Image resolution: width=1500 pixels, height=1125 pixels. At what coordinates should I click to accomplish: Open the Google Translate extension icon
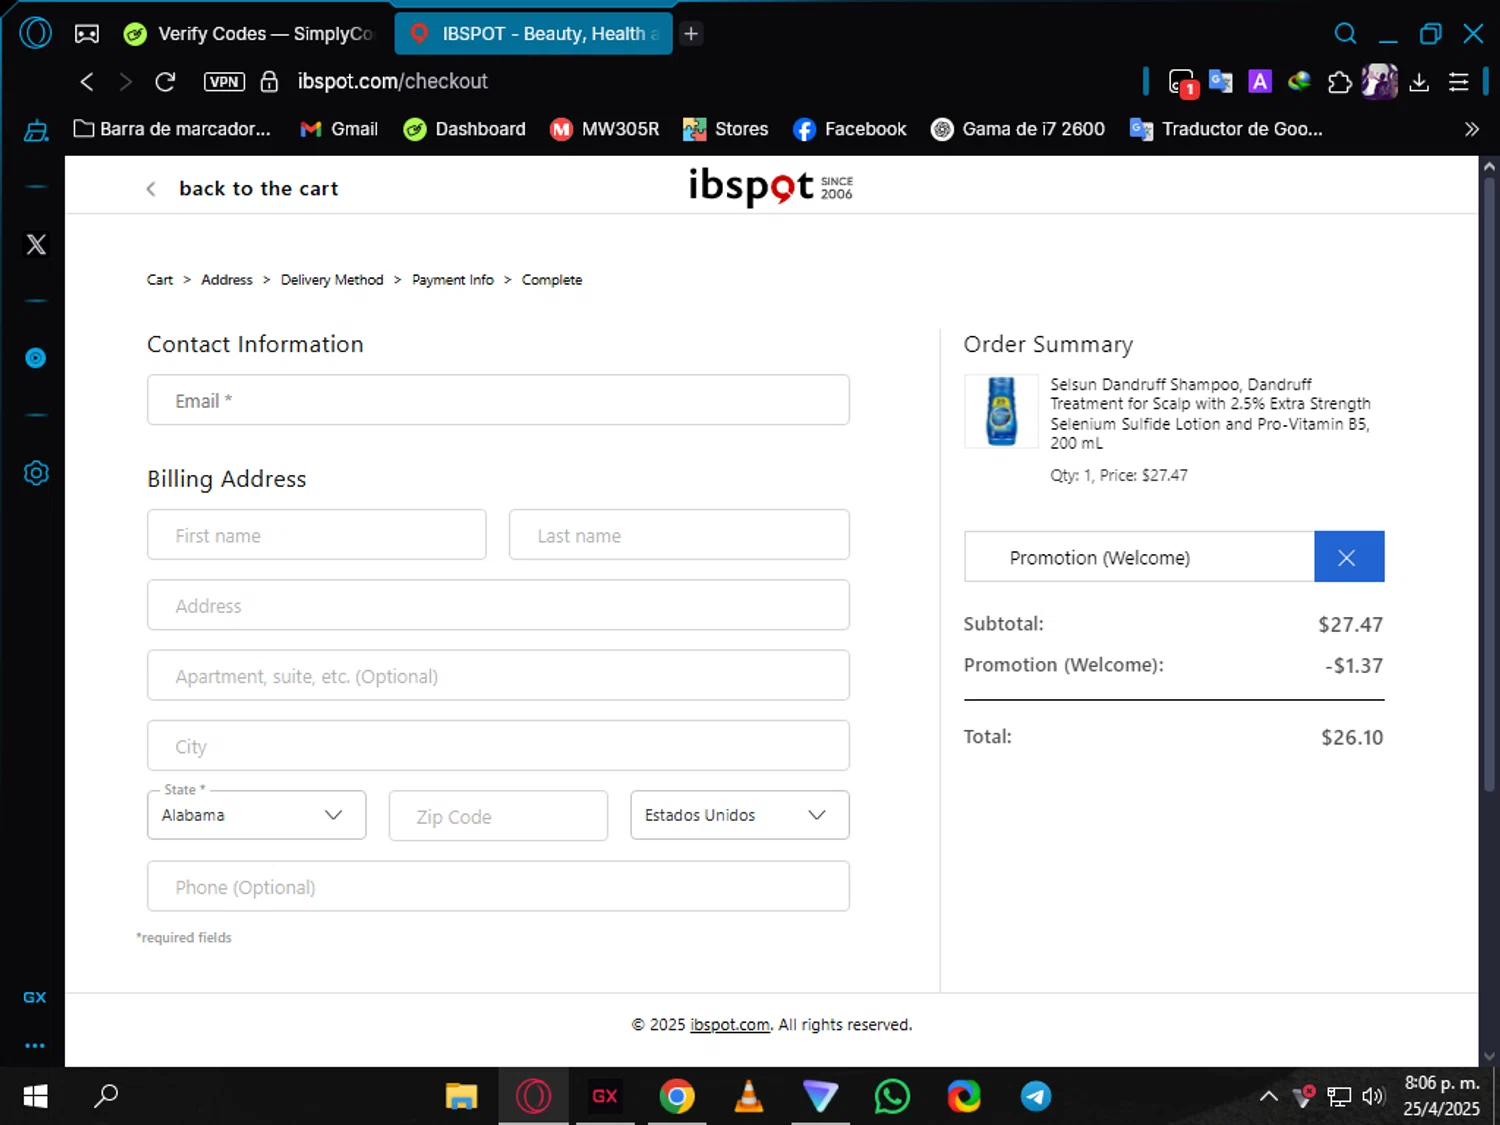point(1220,82)
